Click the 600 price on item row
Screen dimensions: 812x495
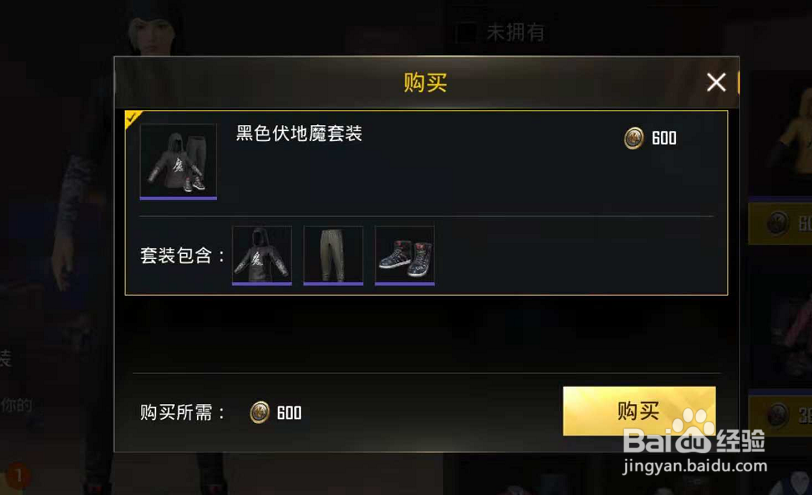[x=664, y=138]
